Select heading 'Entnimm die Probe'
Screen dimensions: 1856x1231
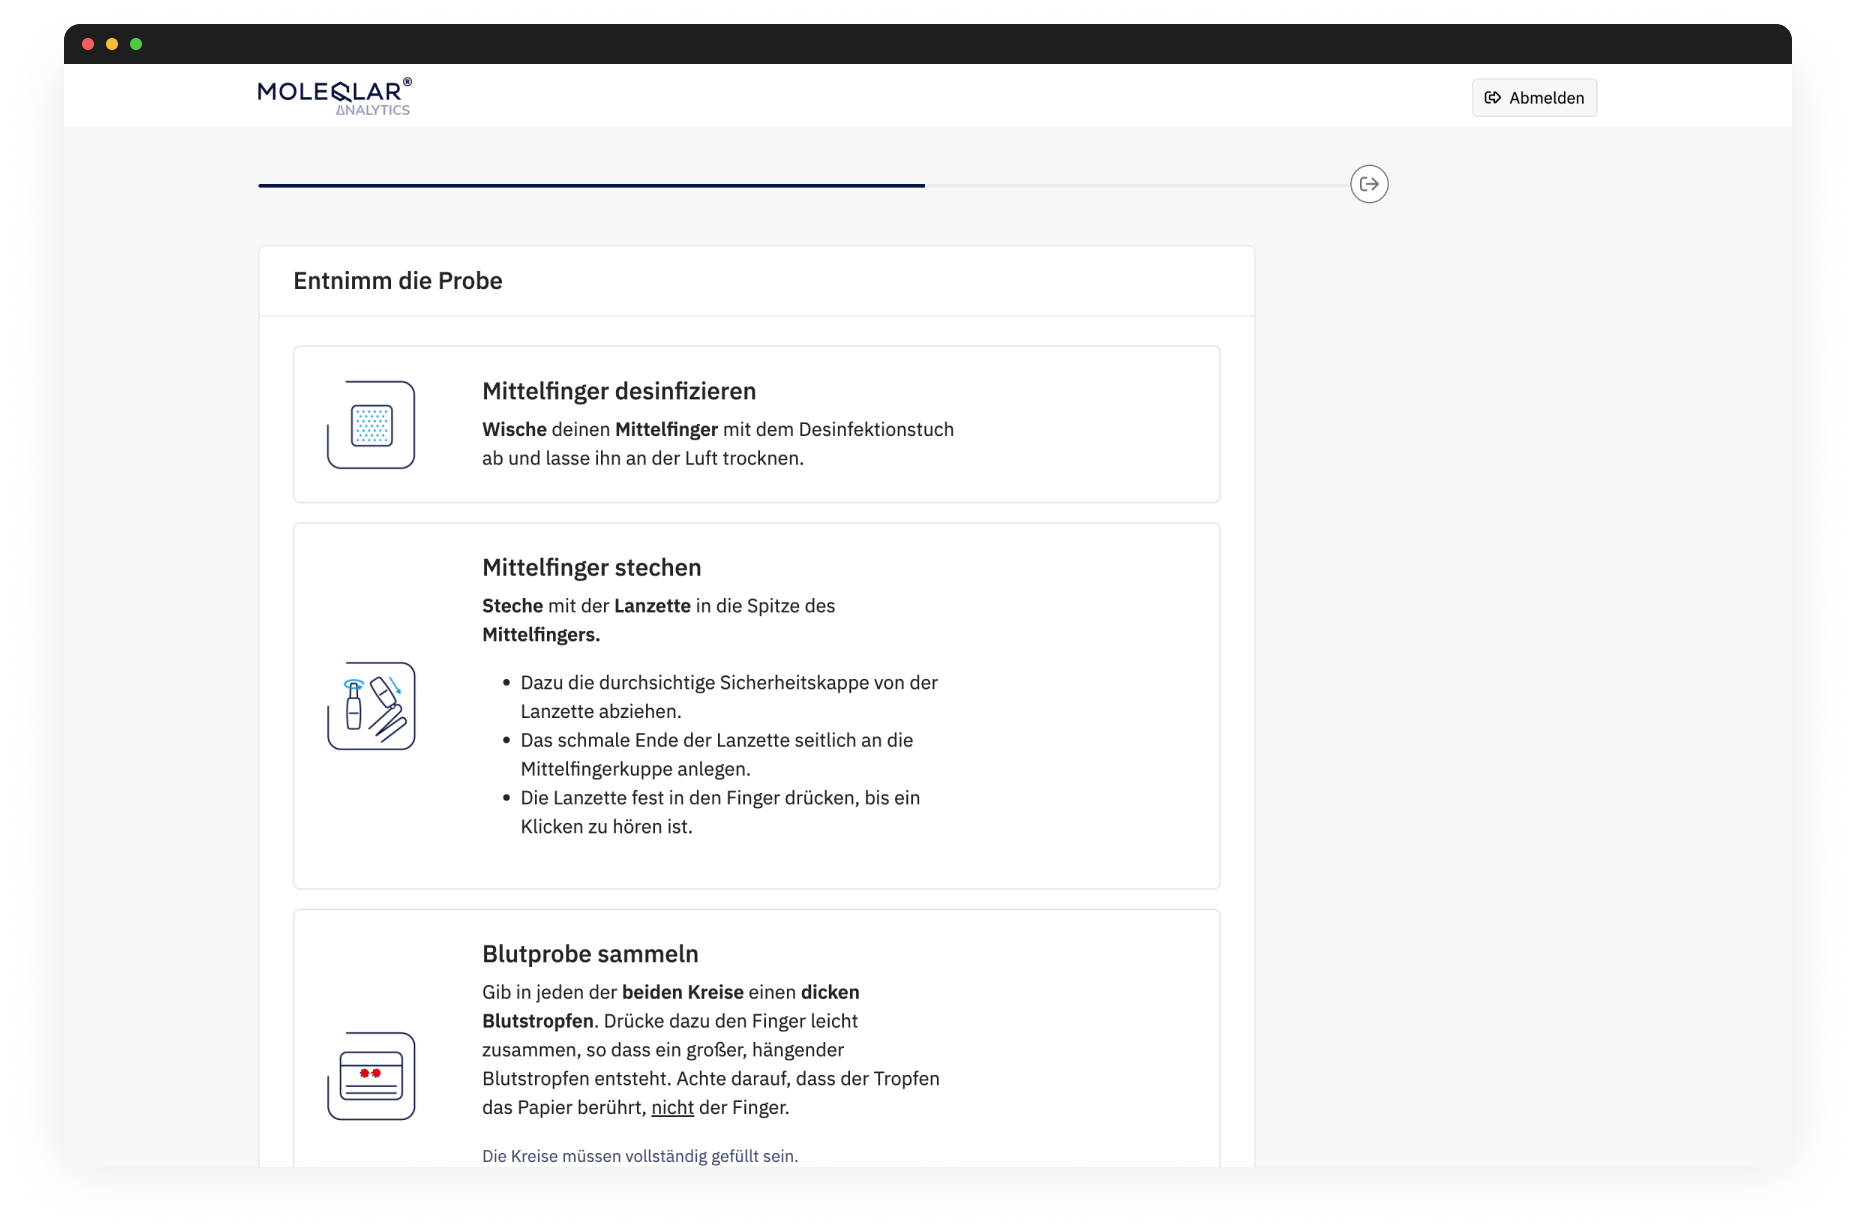(x=398, y=281)
